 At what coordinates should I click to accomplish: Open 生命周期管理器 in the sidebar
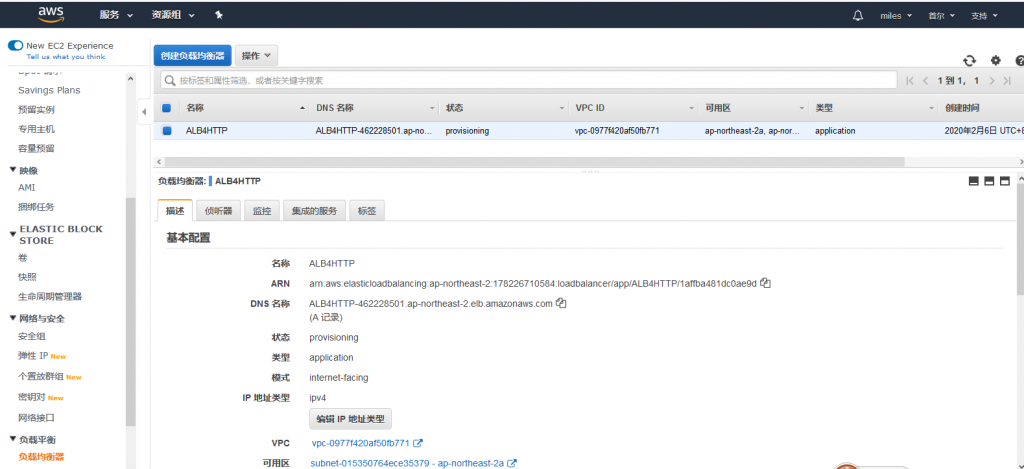click(50, 297)
